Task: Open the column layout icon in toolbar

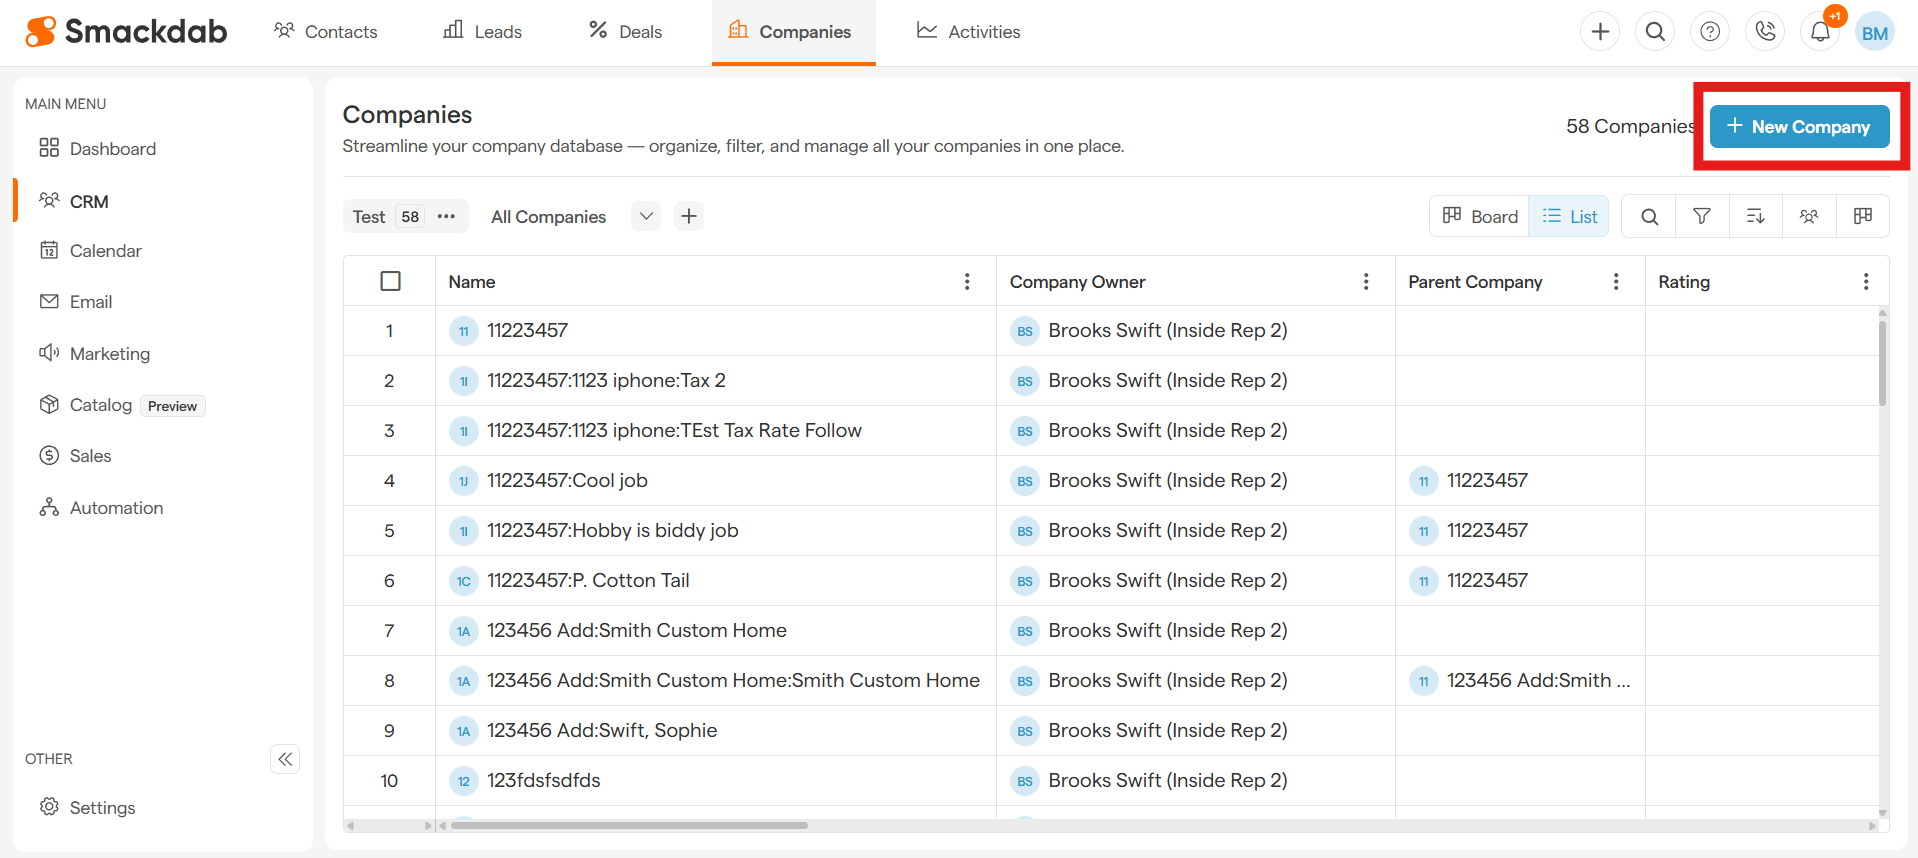Action: (x=1862, y=216)
